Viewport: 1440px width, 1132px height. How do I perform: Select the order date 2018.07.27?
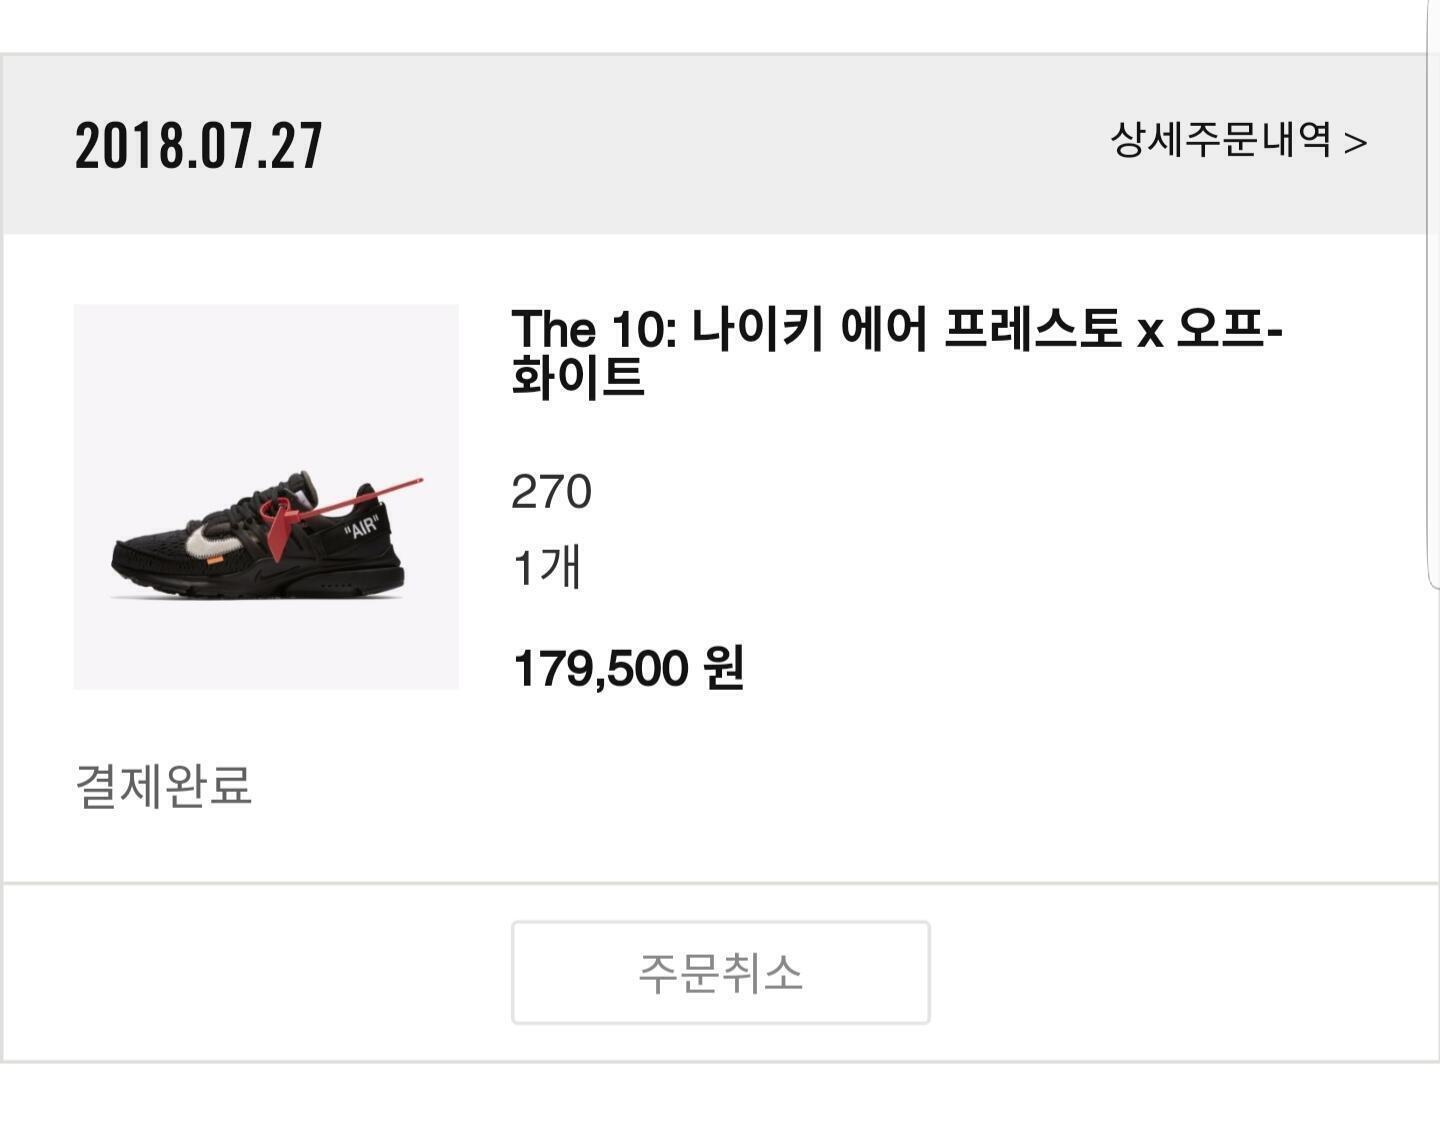tap(199, 146)
